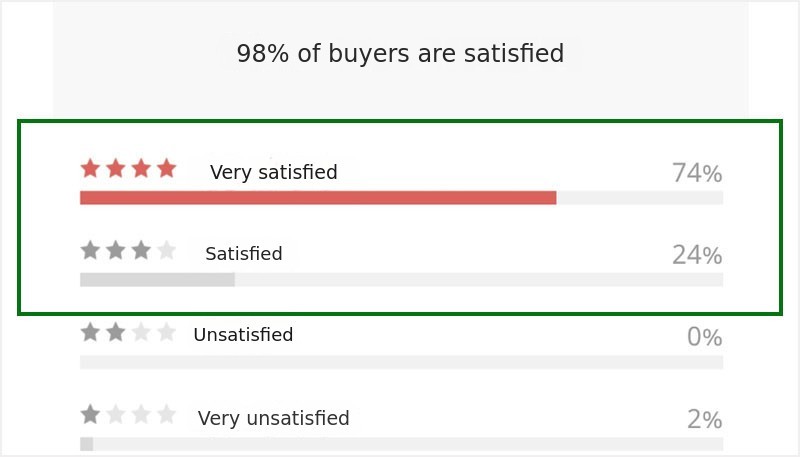Click the red four-star rating icon
Image resolution: width=800 pixels, height=457 pixels.
coord(129,168)
